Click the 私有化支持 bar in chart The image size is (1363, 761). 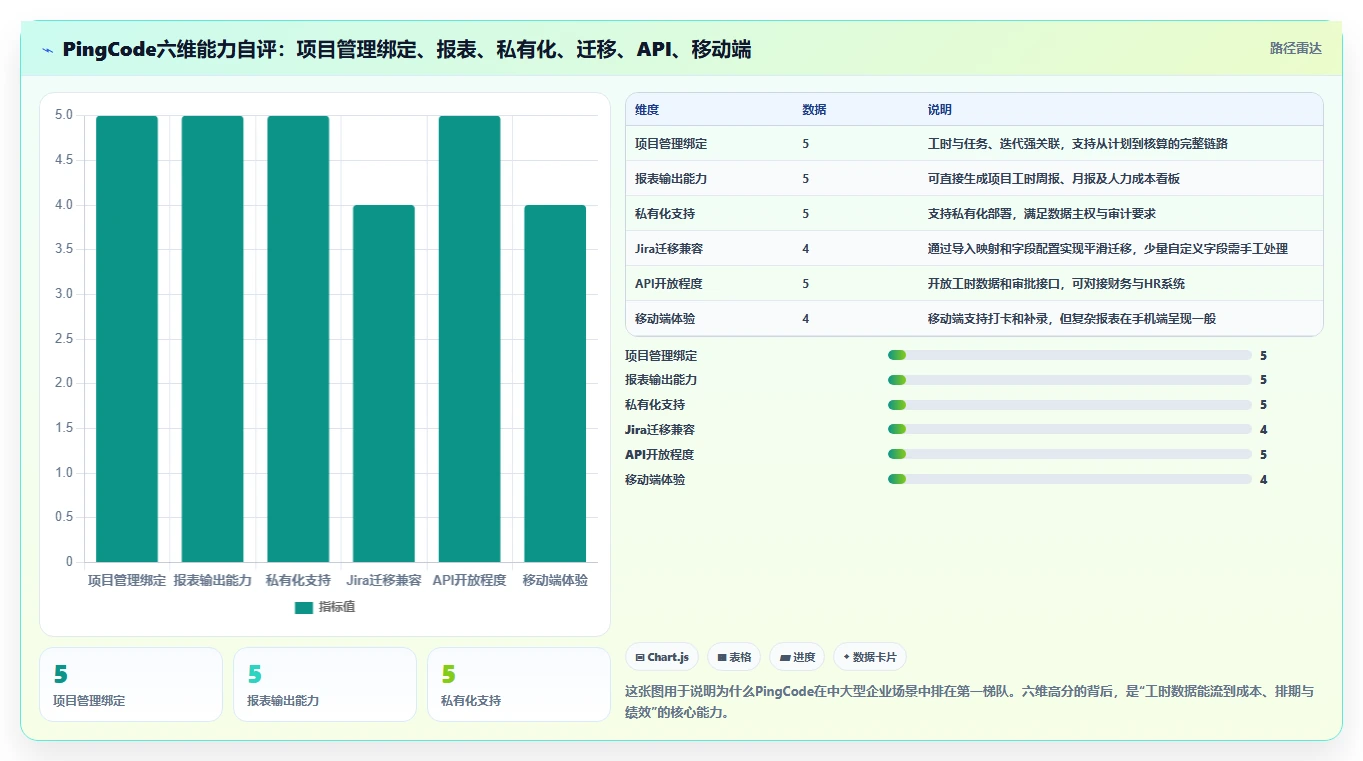coord(298,339)
